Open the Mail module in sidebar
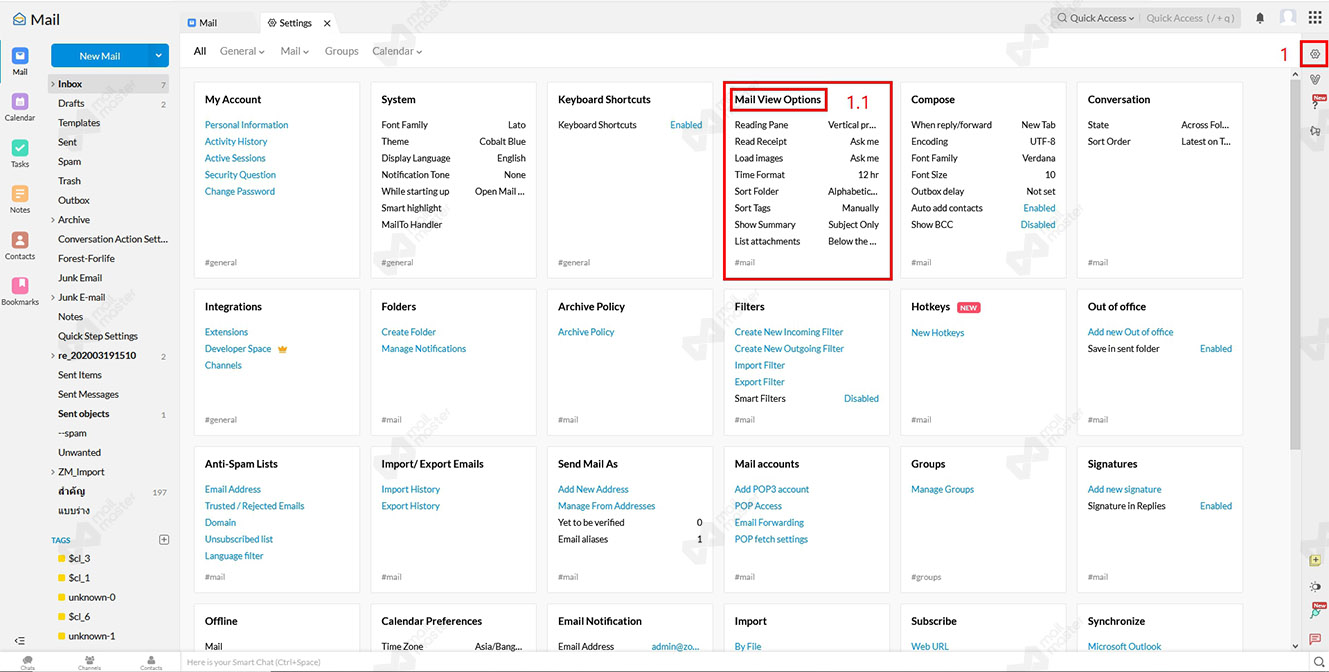Viewport: 1329px width, 672px height. pos(20,62)
